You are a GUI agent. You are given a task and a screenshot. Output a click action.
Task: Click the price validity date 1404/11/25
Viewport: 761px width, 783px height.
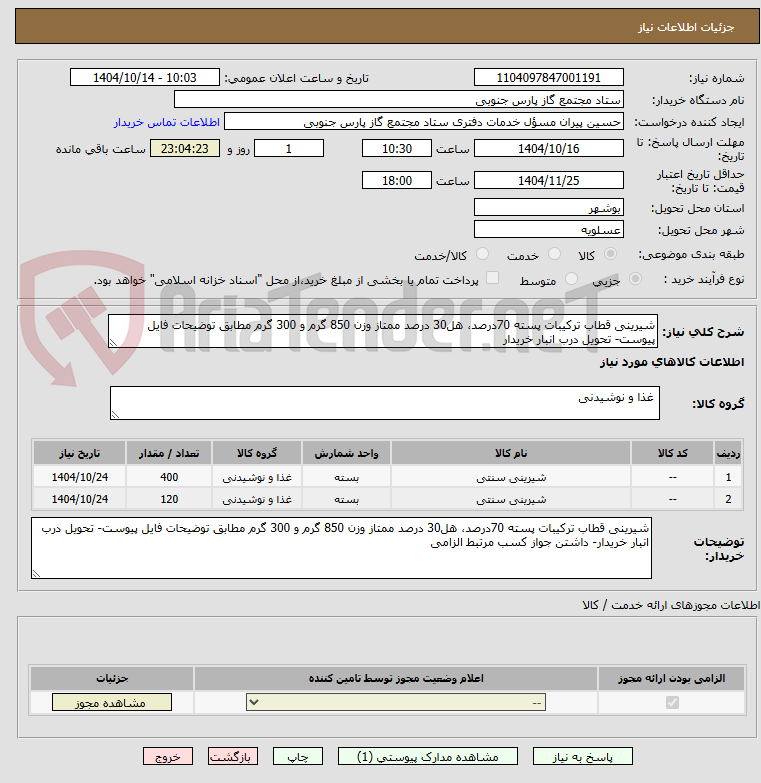[548, 180]
